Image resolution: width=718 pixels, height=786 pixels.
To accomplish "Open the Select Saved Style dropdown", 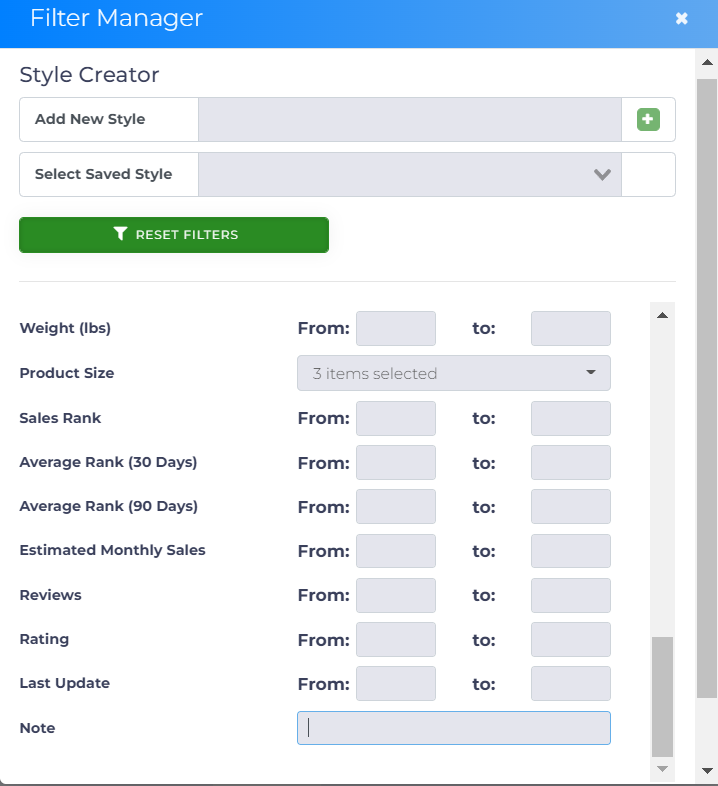I will (410, 174).
